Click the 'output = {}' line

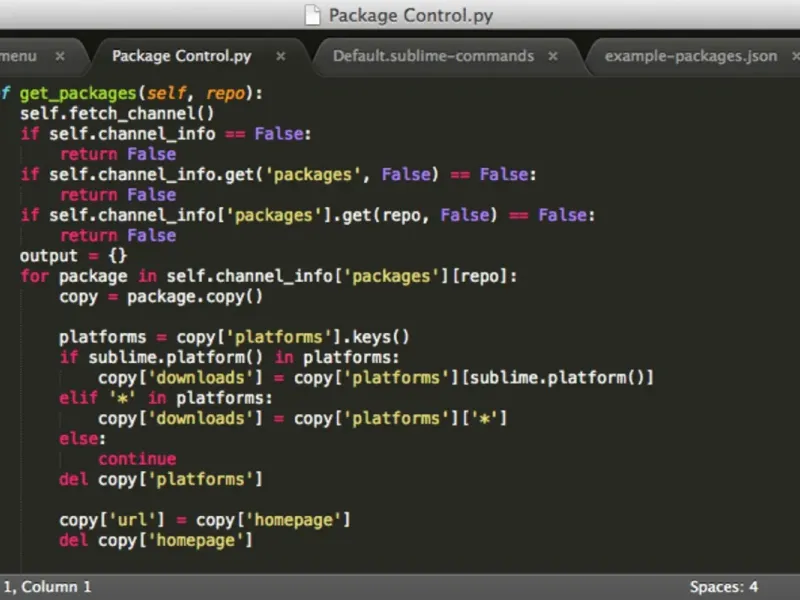(x=73, y=256)
